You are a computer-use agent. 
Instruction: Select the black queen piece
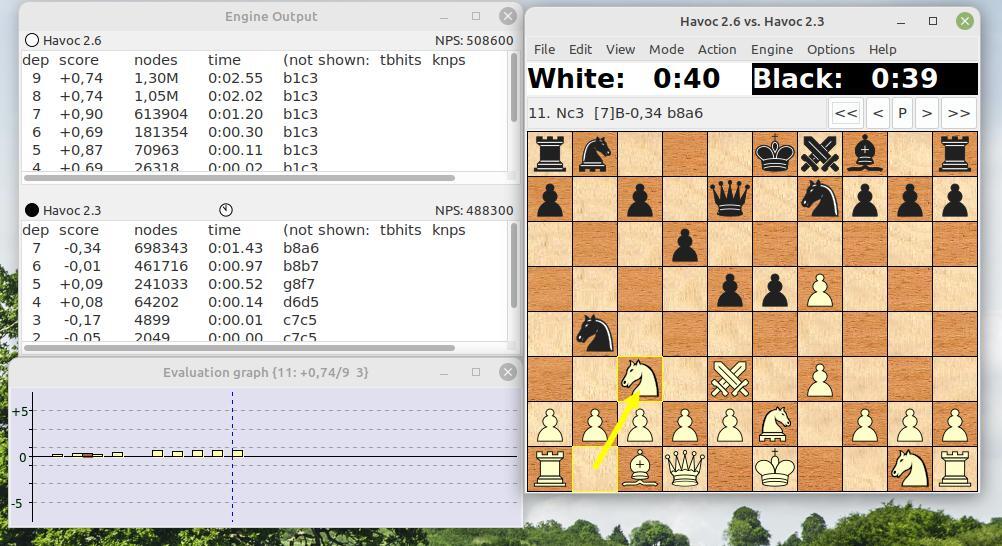point(730,198)
